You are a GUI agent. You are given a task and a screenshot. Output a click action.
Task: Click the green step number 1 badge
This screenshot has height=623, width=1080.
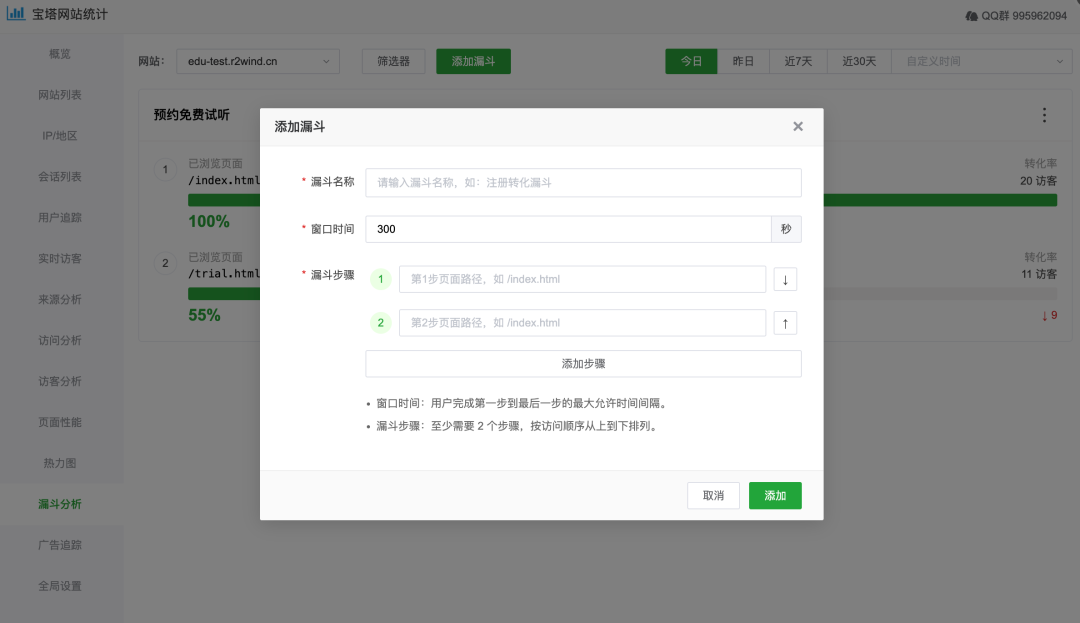point(380,279)
